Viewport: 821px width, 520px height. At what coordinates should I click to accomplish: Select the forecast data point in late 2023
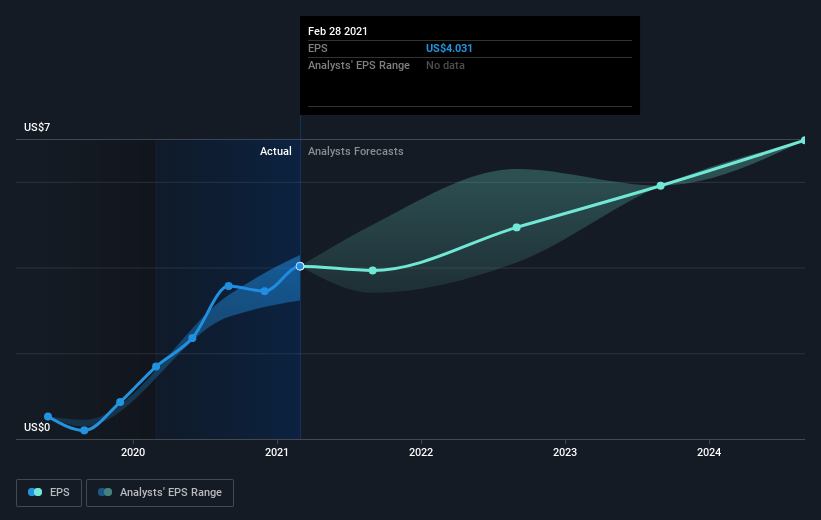pyautogui.click(x=660, y=186)
